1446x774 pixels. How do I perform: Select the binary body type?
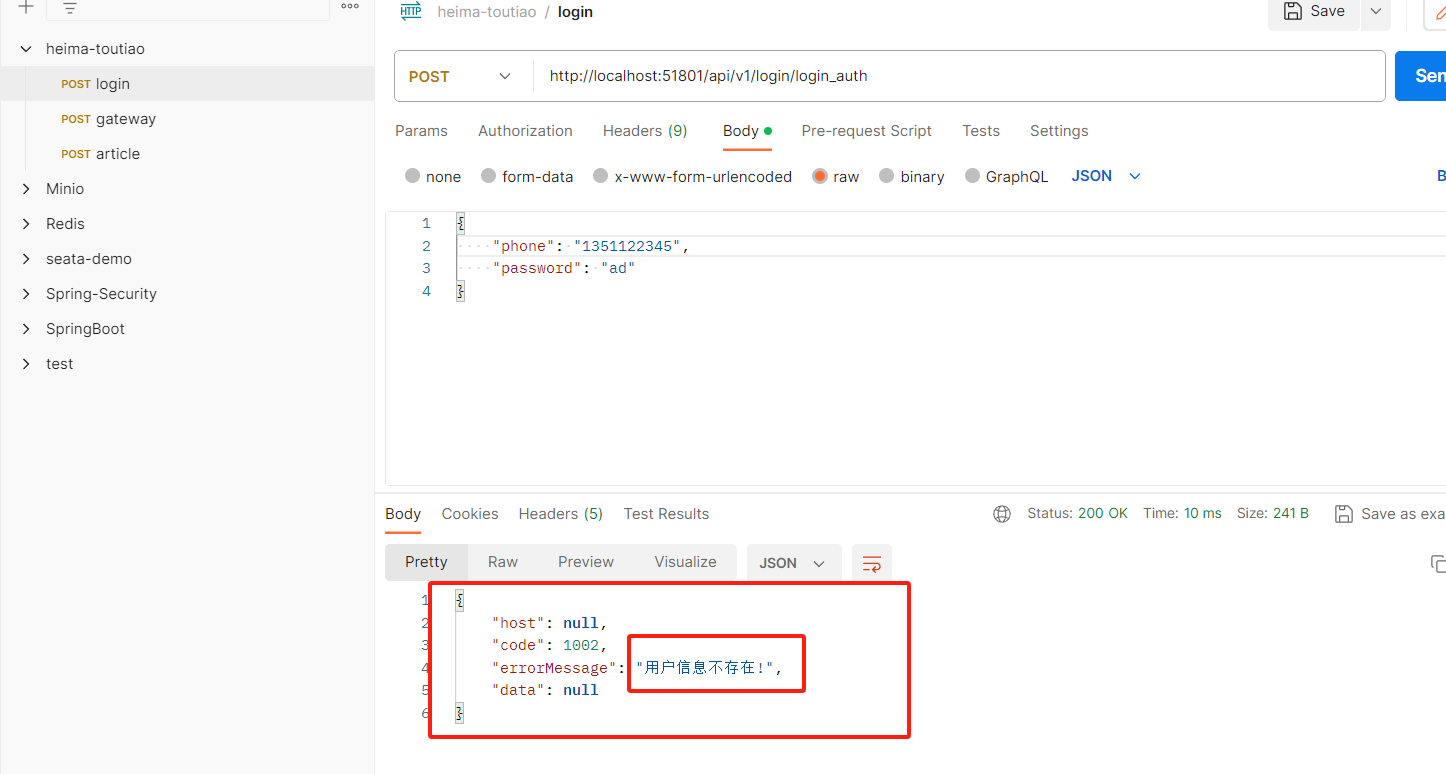(911, 176)
